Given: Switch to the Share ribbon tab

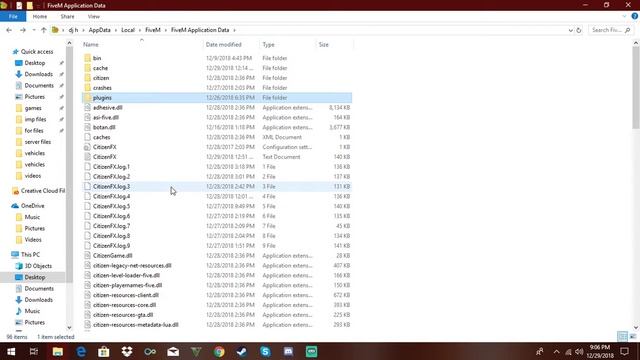Looking at the screenshot, I should [x=67, y=16].
